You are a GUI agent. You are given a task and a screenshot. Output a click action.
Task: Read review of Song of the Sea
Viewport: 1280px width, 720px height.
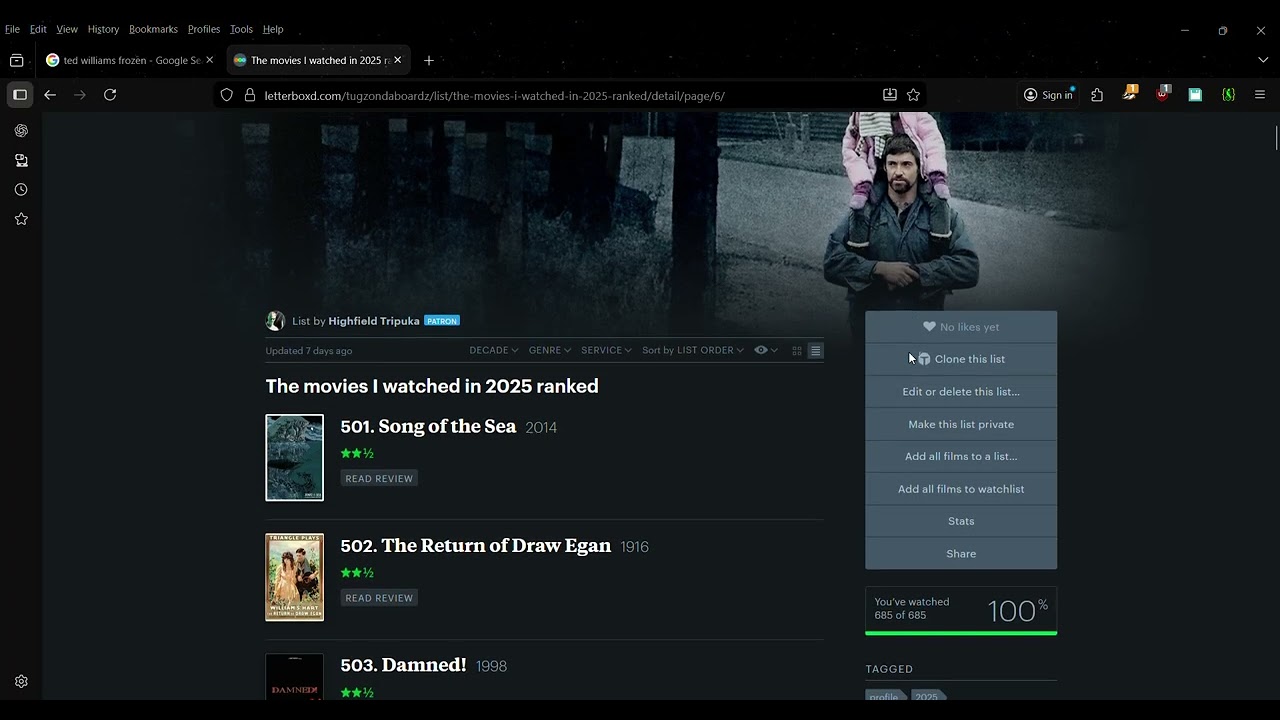click(379, 479)
